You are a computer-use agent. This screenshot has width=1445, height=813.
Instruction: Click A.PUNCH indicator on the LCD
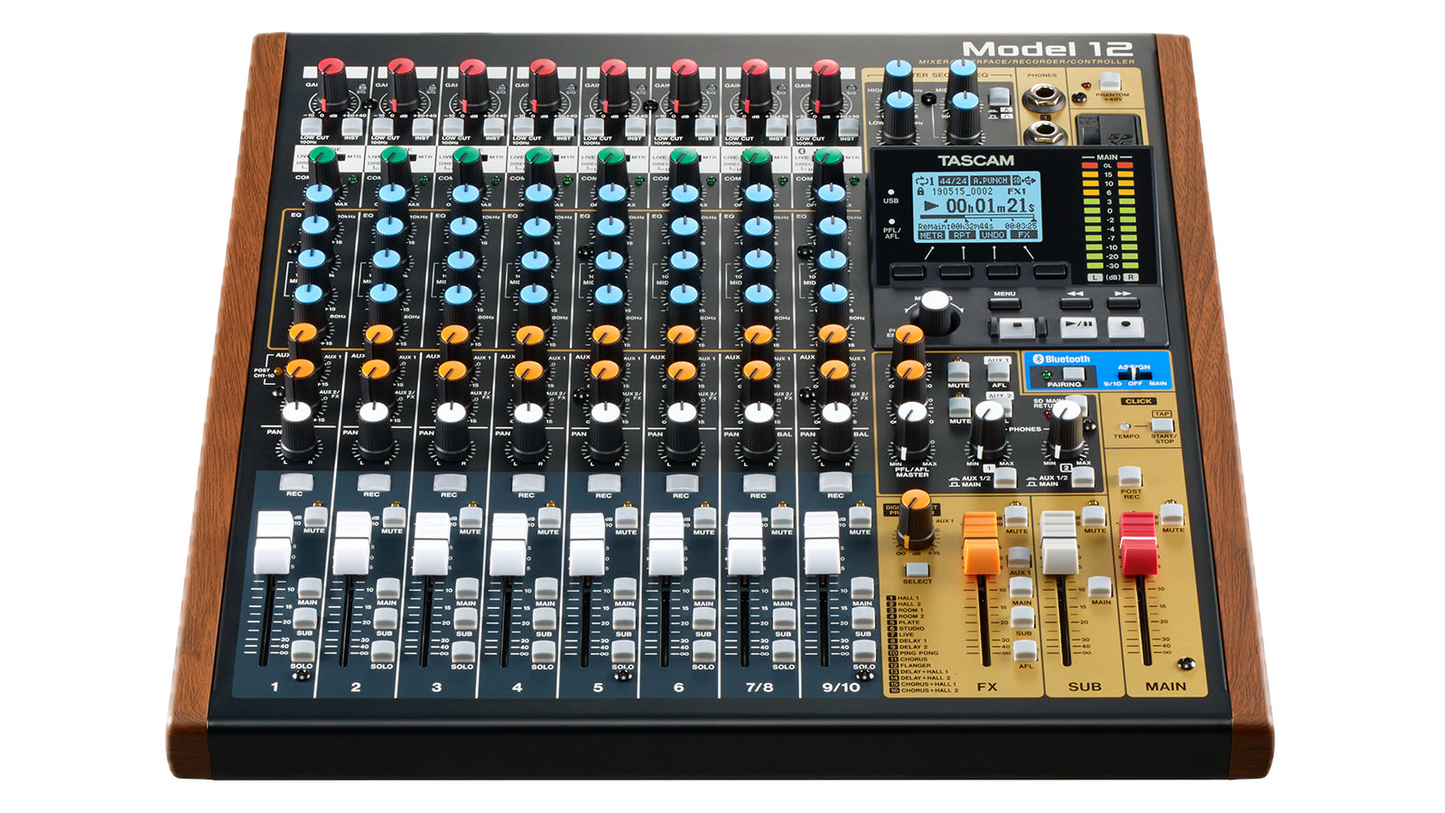(x=989, y=179)
